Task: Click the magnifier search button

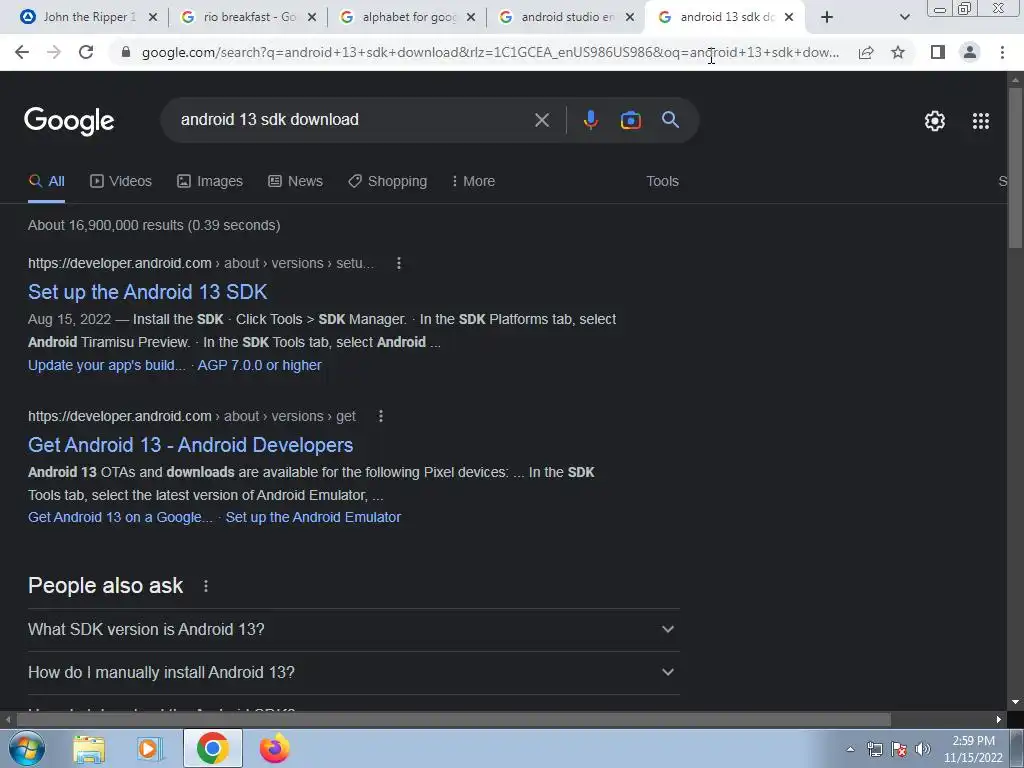Action: point(670,120)
